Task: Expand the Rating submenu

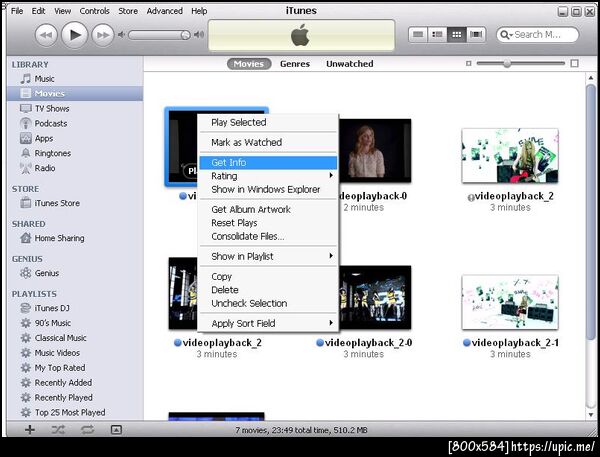Action: (x=268, y=176)
